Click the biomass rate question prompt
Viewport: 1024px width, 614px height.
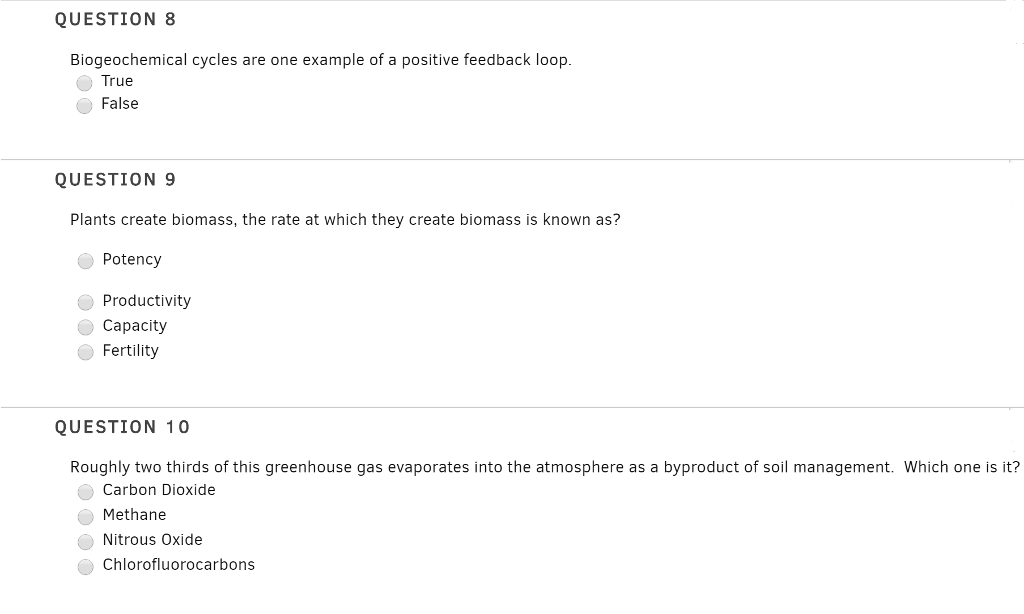pos(345,219)
